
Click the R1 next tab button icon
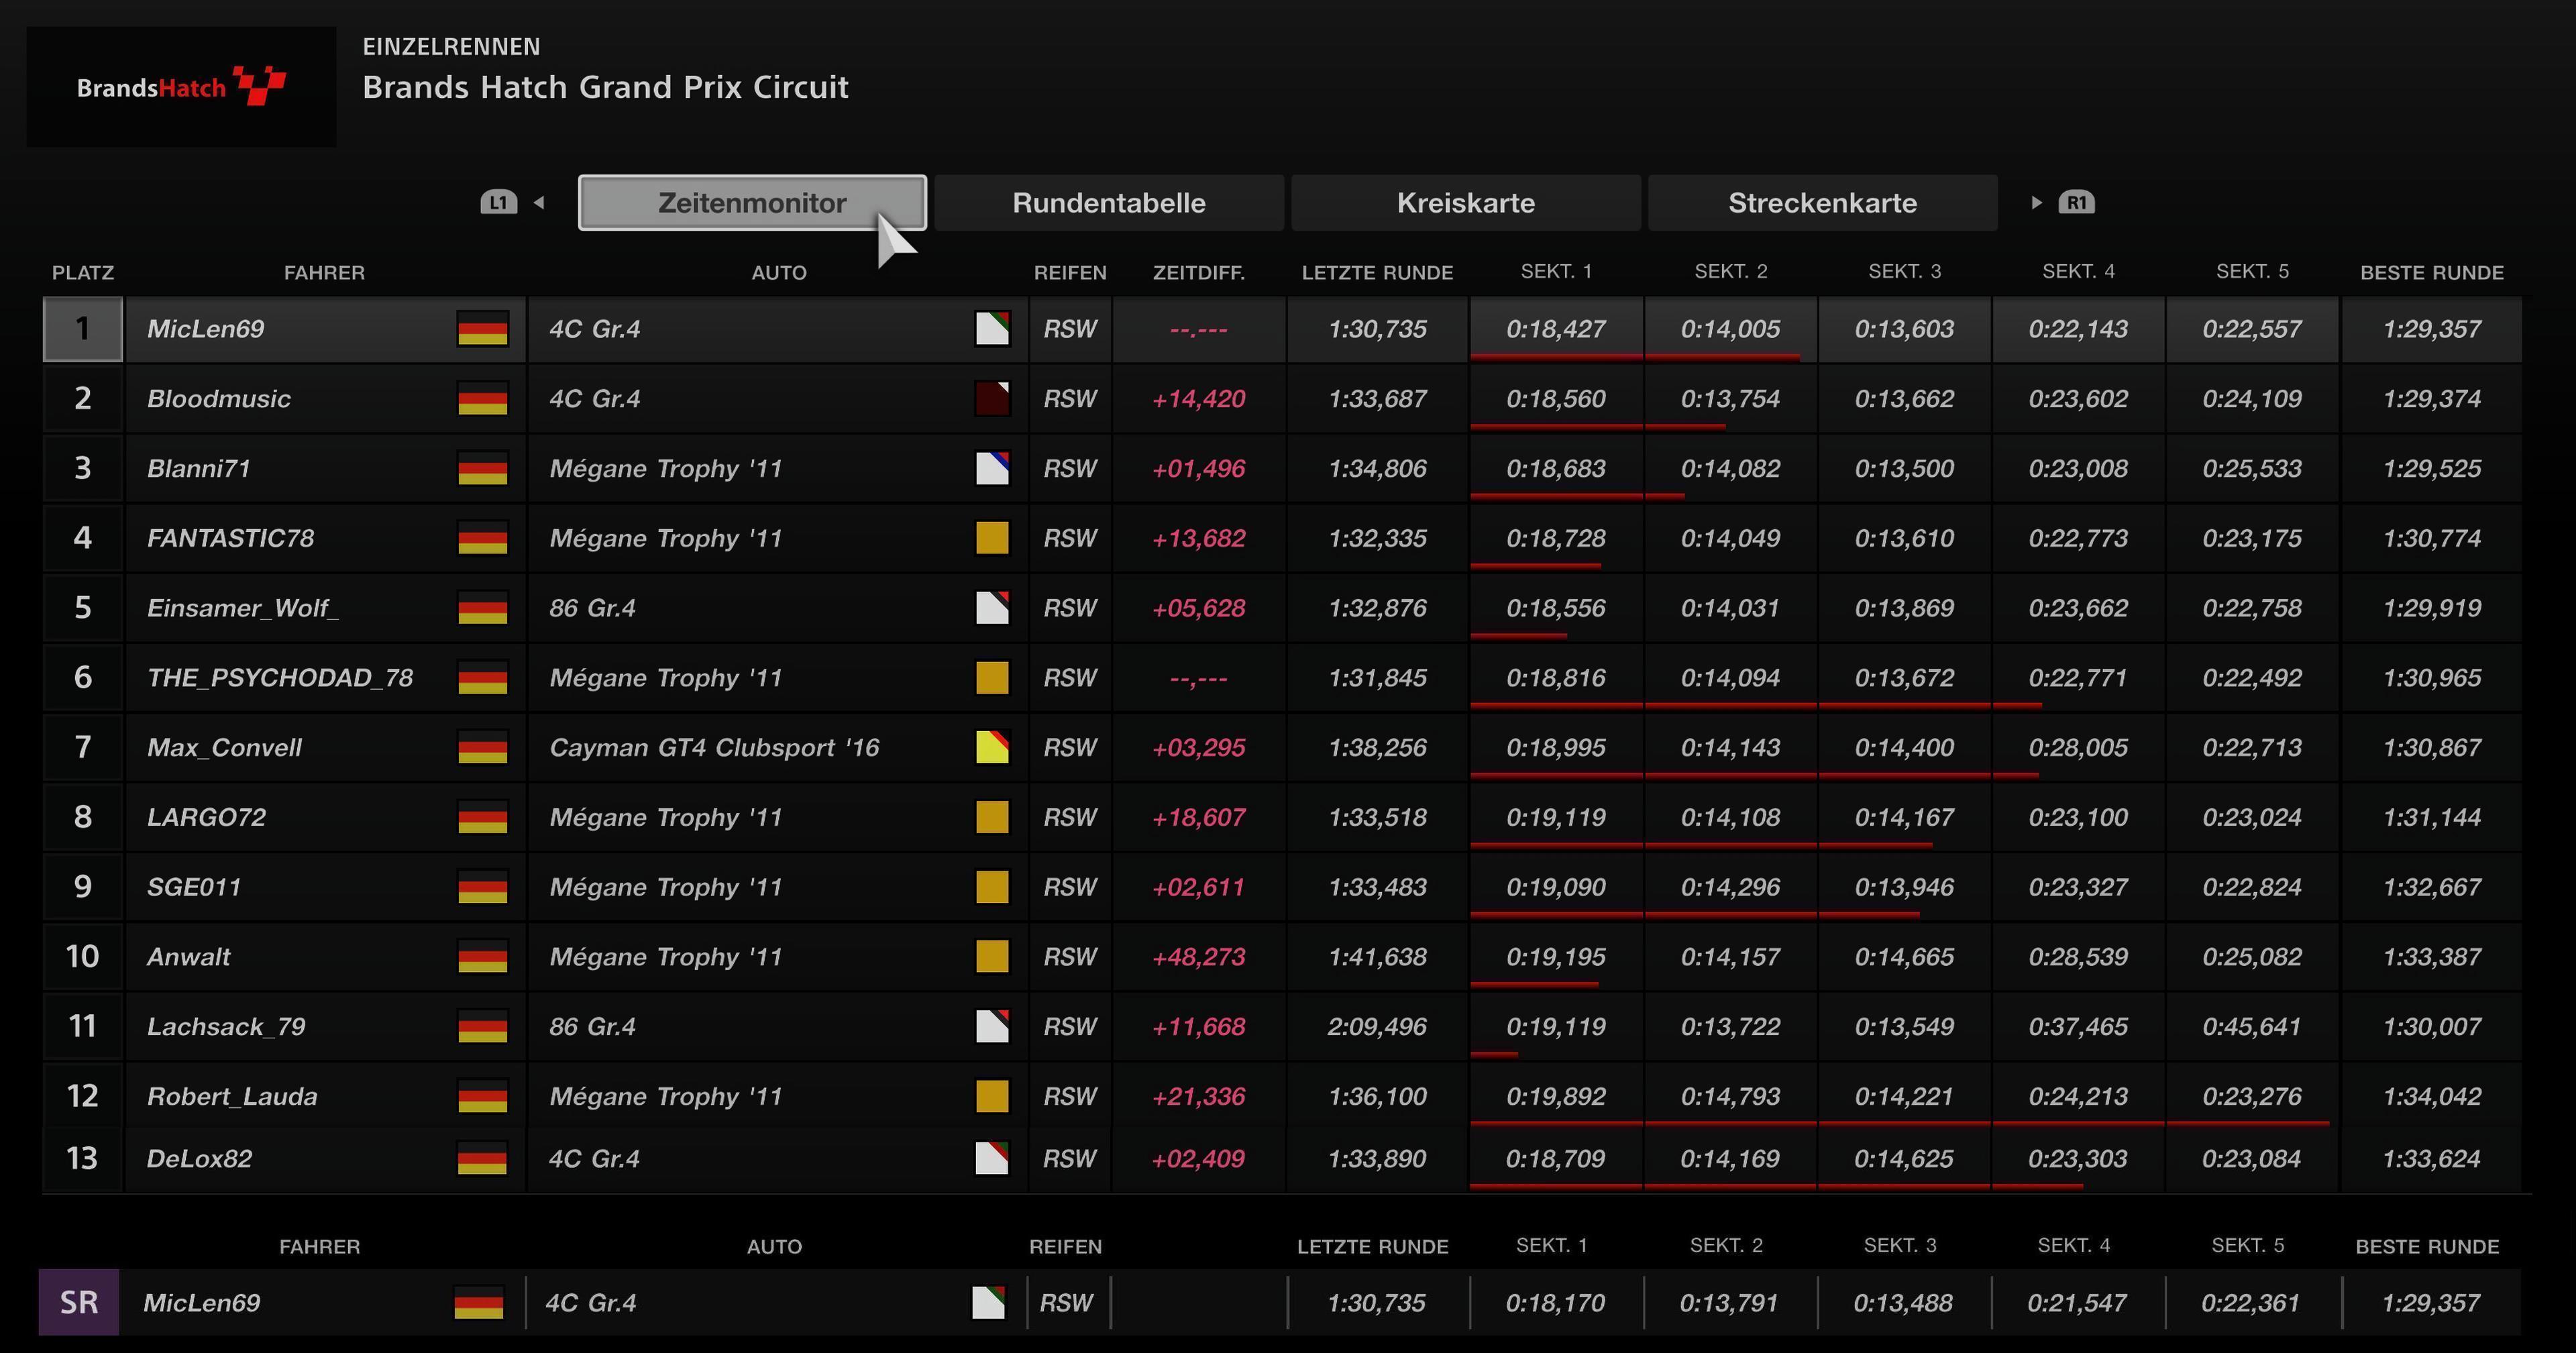2076,203
